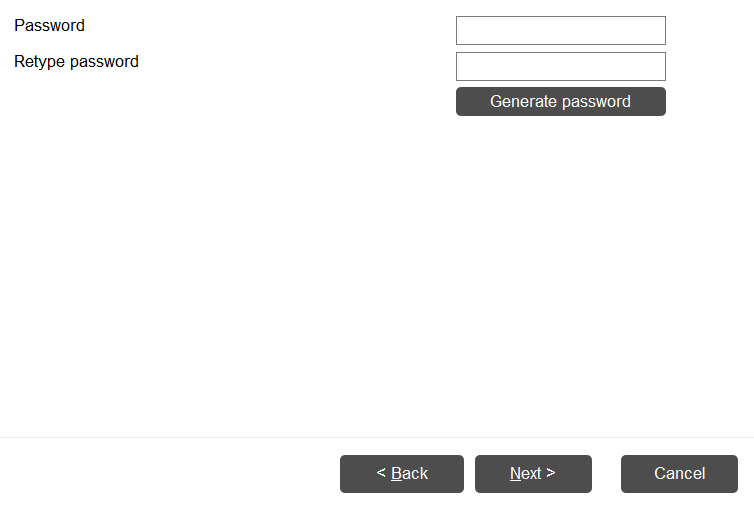Viewport: 754px width, 508px height.
Task: Focus the Retype password input field
Action: point(560,66)
